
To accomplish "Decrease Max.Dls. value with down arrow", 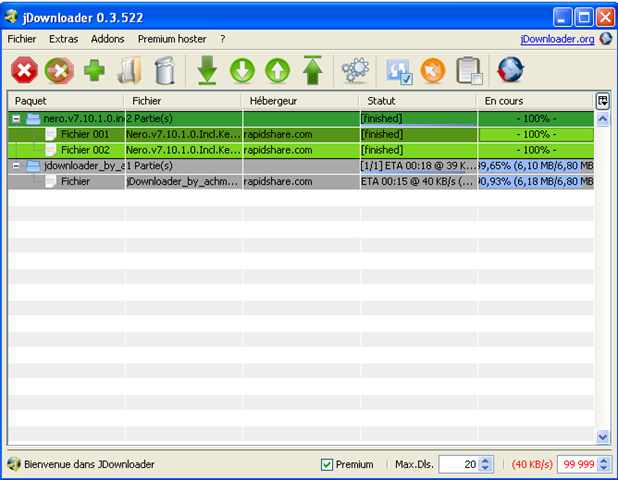I will point(486,468).
